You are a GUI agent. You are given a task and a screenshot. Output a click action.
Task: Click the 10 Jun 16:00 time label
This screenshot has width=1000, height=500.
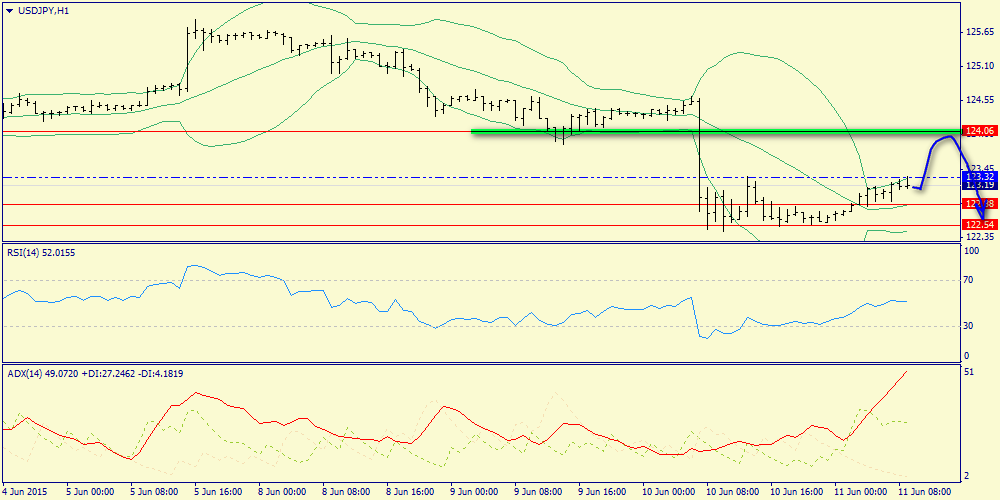click(795, 492)
